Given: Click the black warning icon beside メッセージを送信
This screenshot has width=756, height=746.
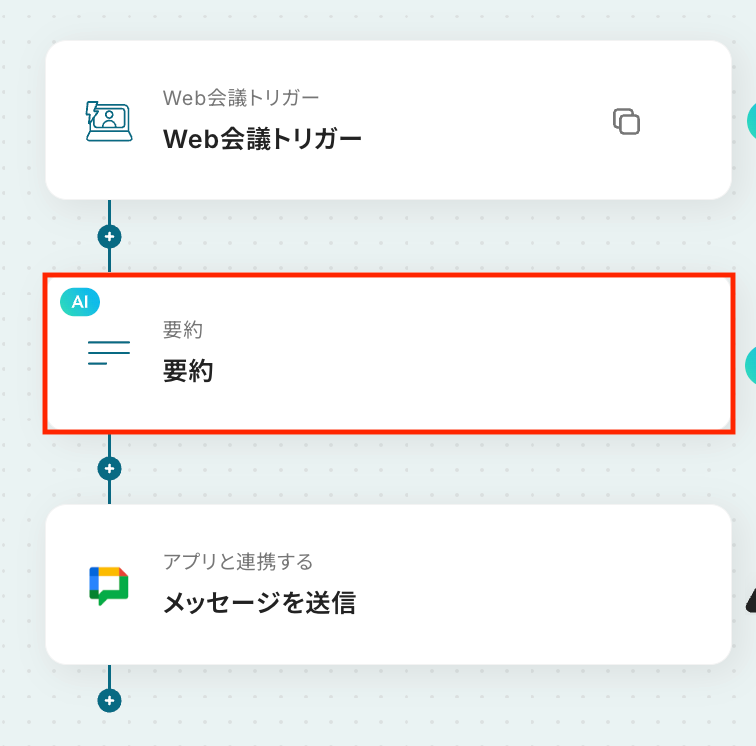Looking at the screenshot, I should click(751, 601).
